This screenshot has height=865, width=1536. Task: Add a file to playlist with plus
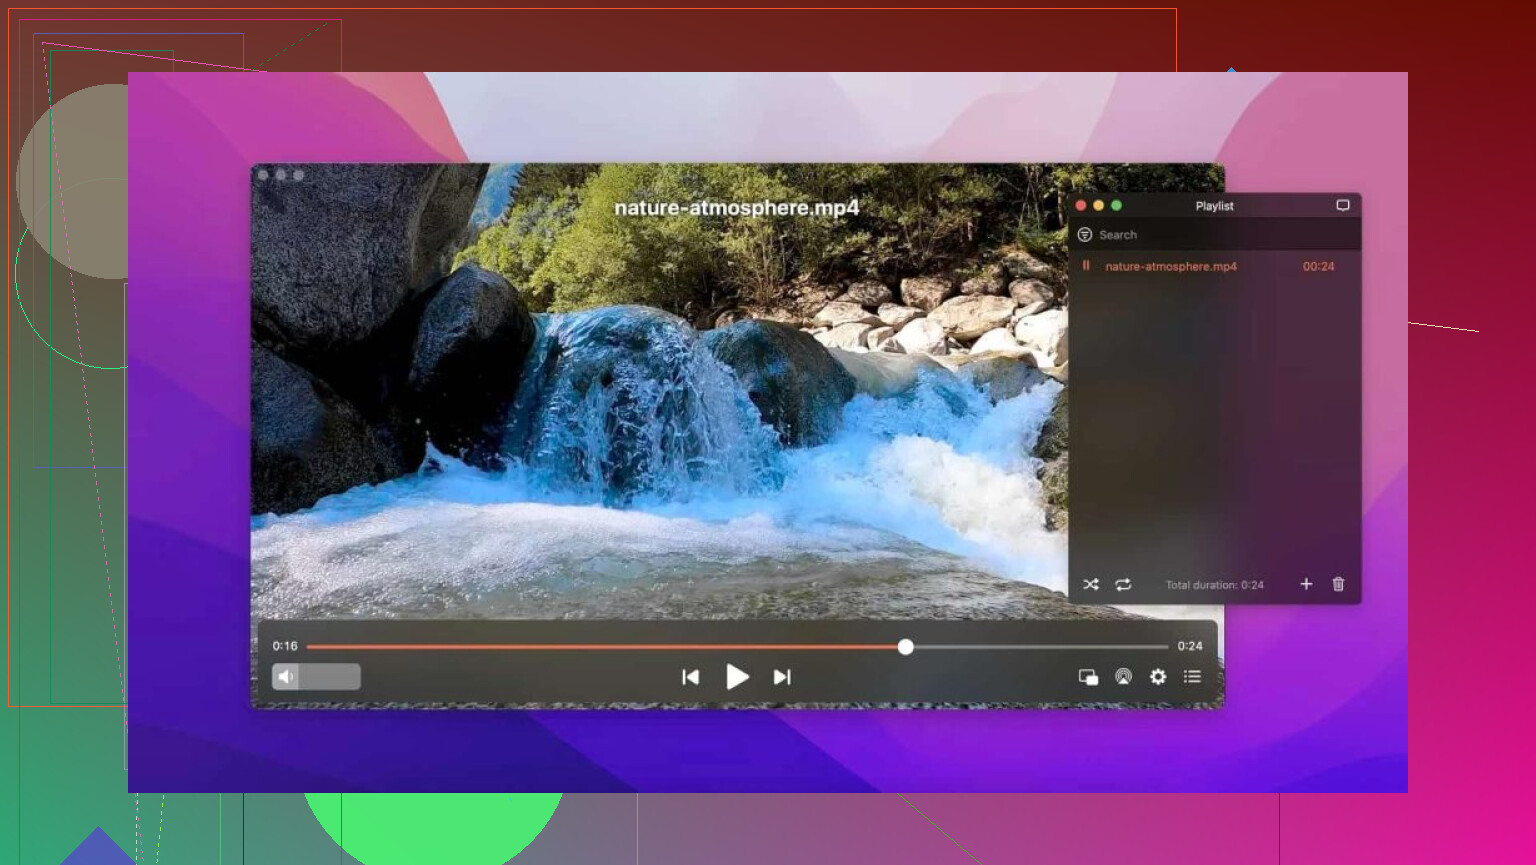click(x=1306, y=584)
